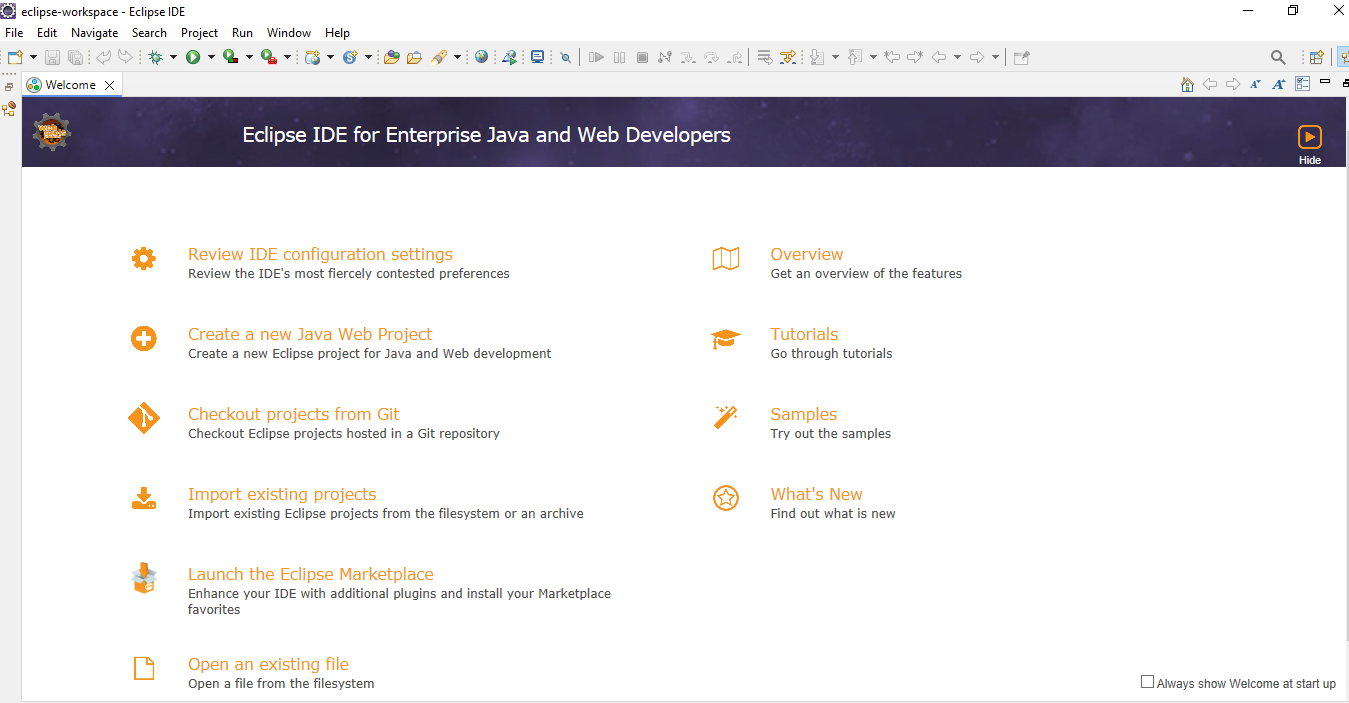Toggle Always show Welcome at start up
Screen dimensions: 1349x703
coord(1147,682)
